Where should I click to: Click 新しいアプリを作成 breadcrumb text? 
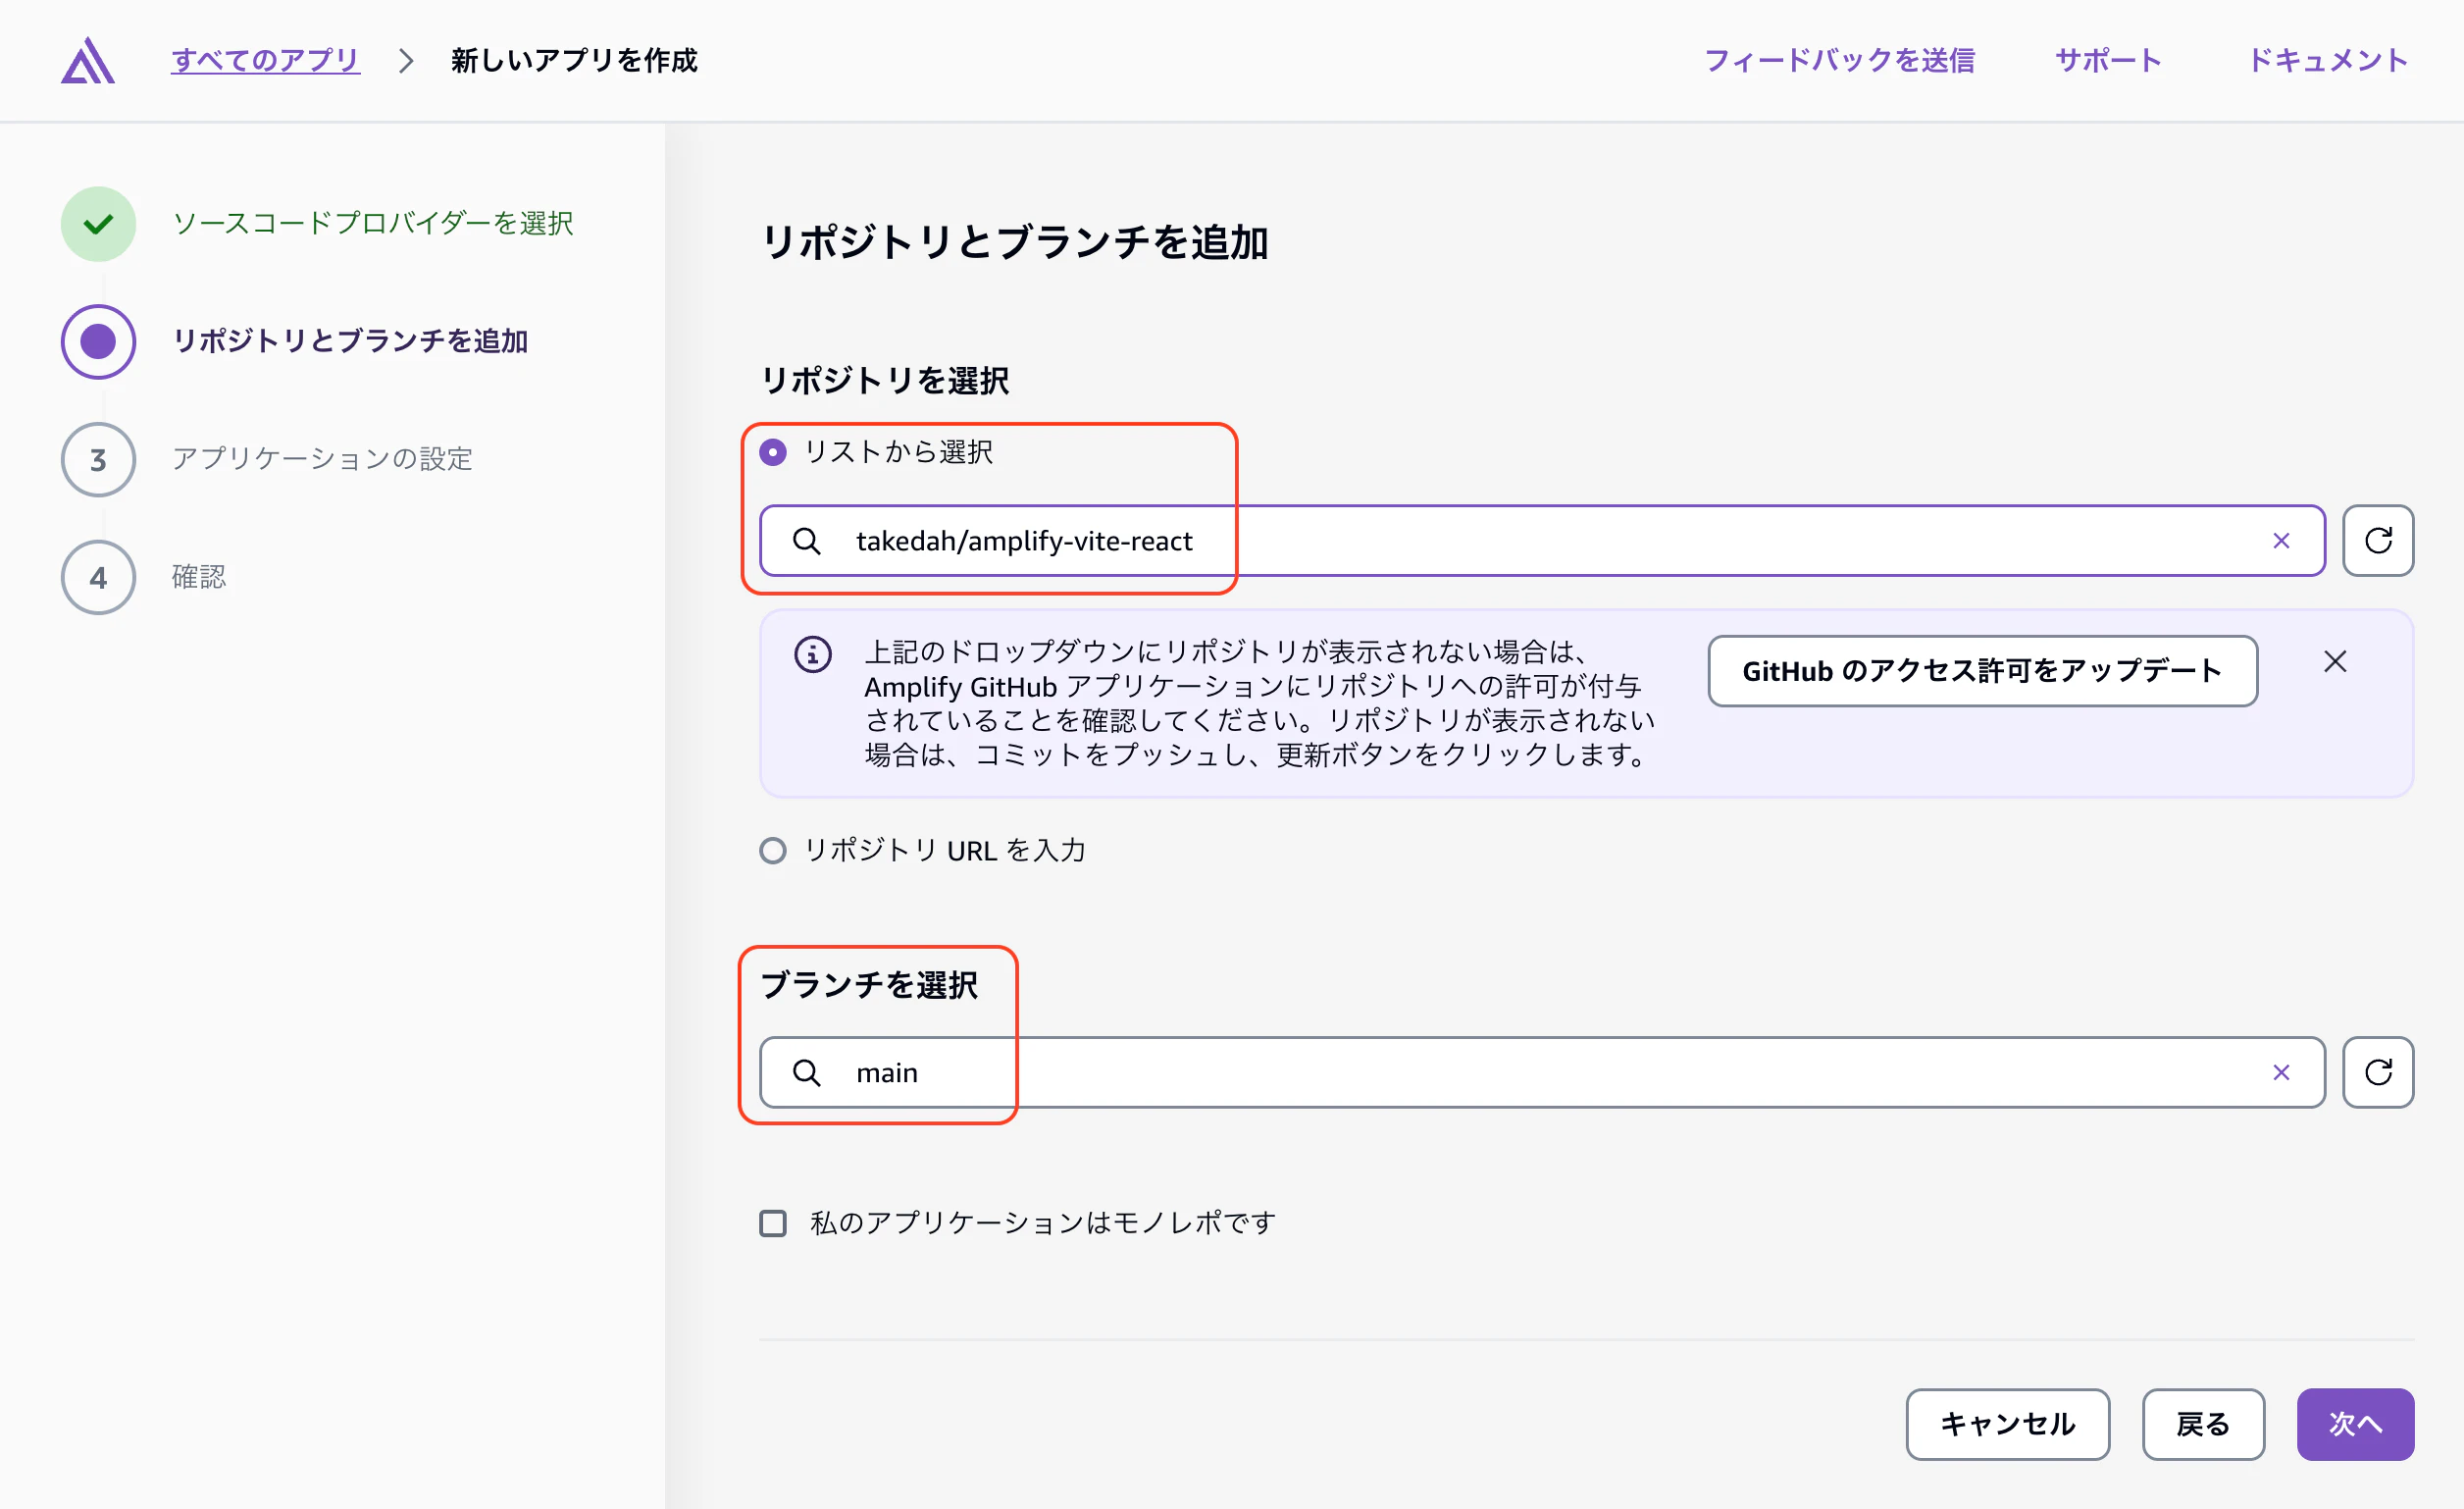(x=574, y=60)
